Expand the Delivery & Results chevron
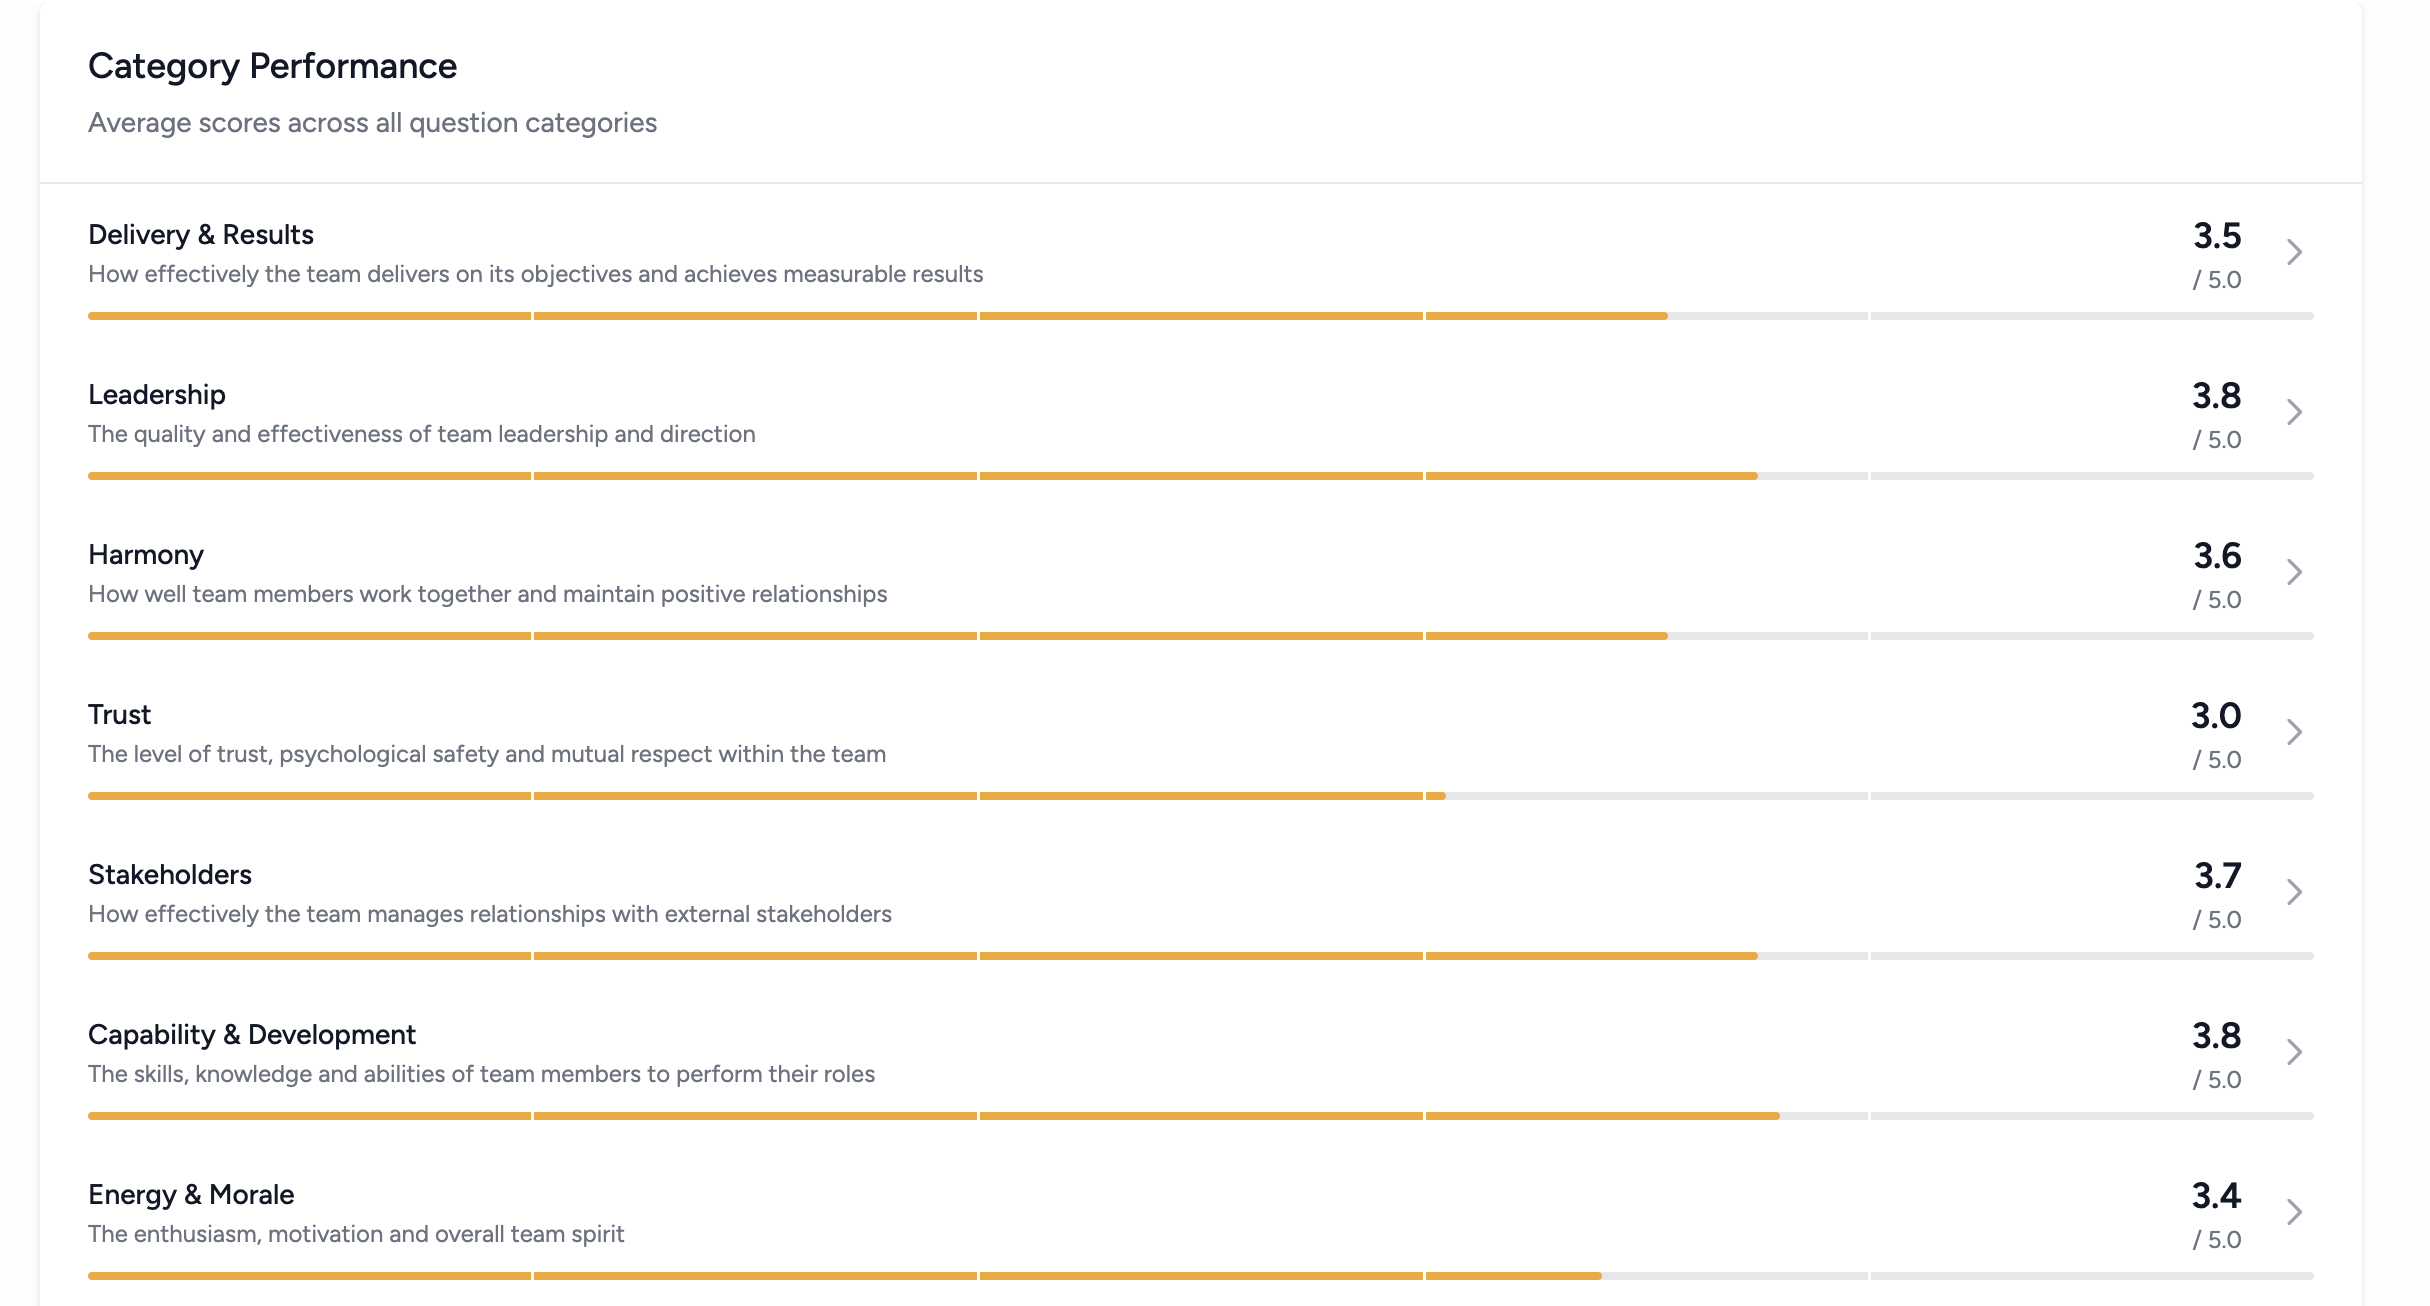 click(2294, 252)
